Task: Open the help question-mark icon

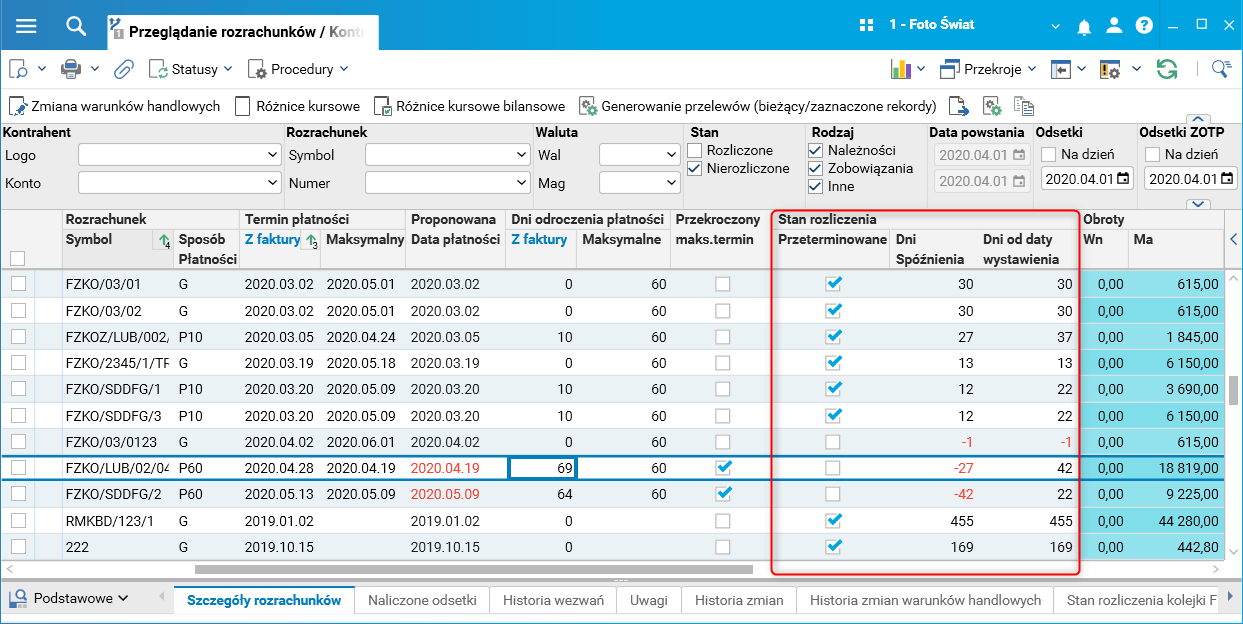Action: [x=1145, y=26]
